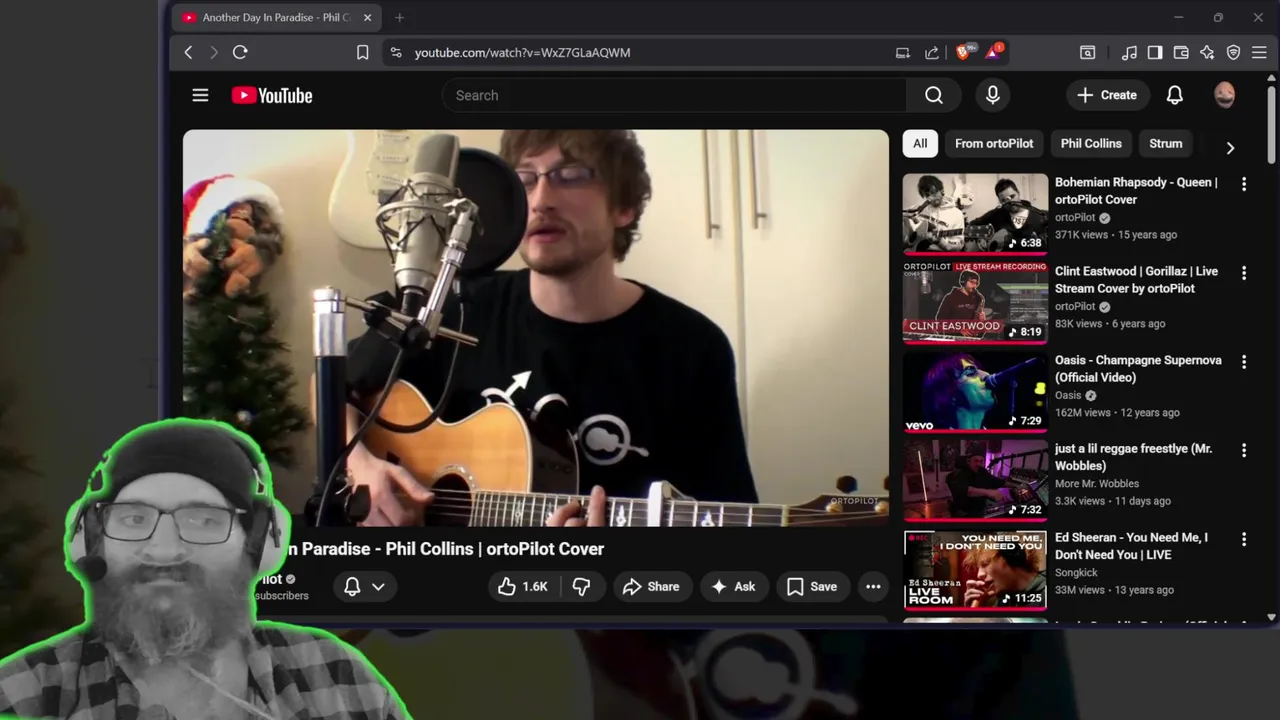Open the Bohemian Rhapsody 6:38 thumbnail
This screenshot has width=1280, height=720.
pos(975,213)
